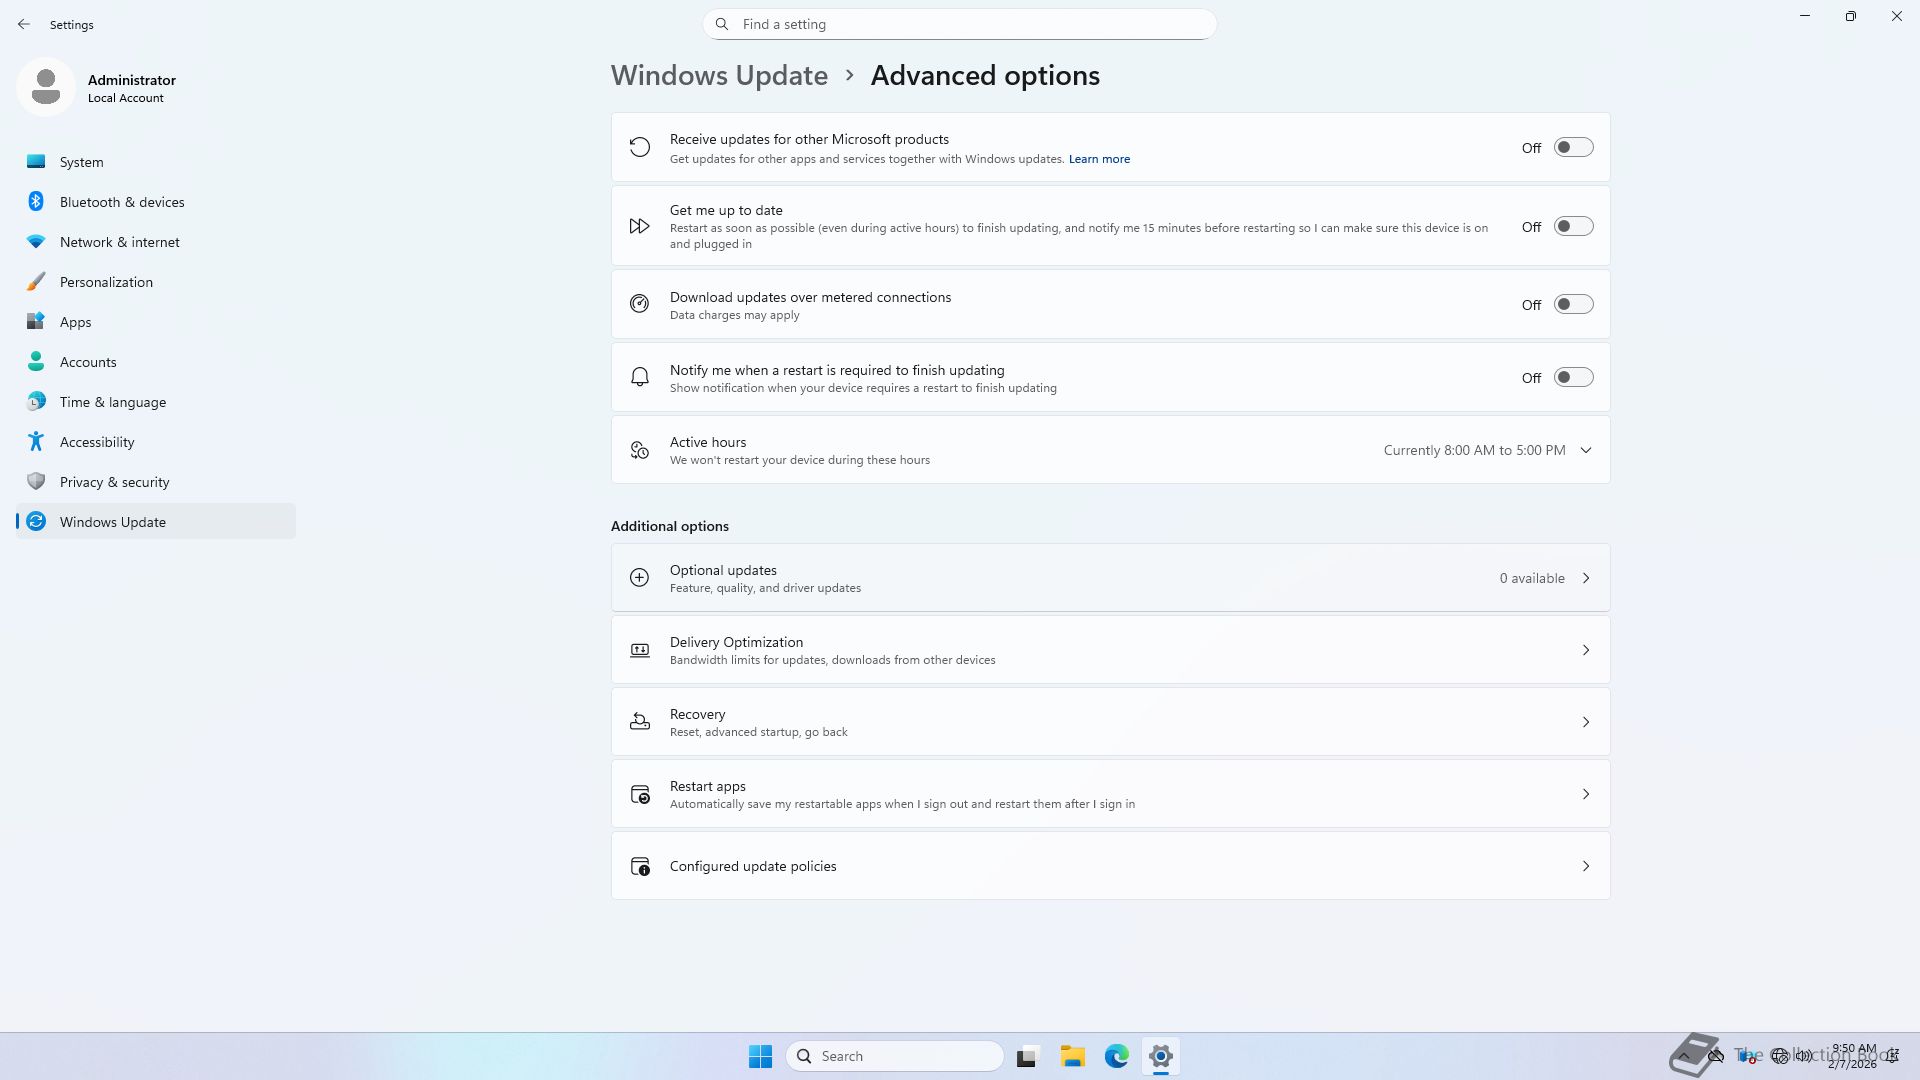Click the Personalization paintbrush icon
The height and width of the screenshot is (1080, 1920).
click(x=36, y=281)
